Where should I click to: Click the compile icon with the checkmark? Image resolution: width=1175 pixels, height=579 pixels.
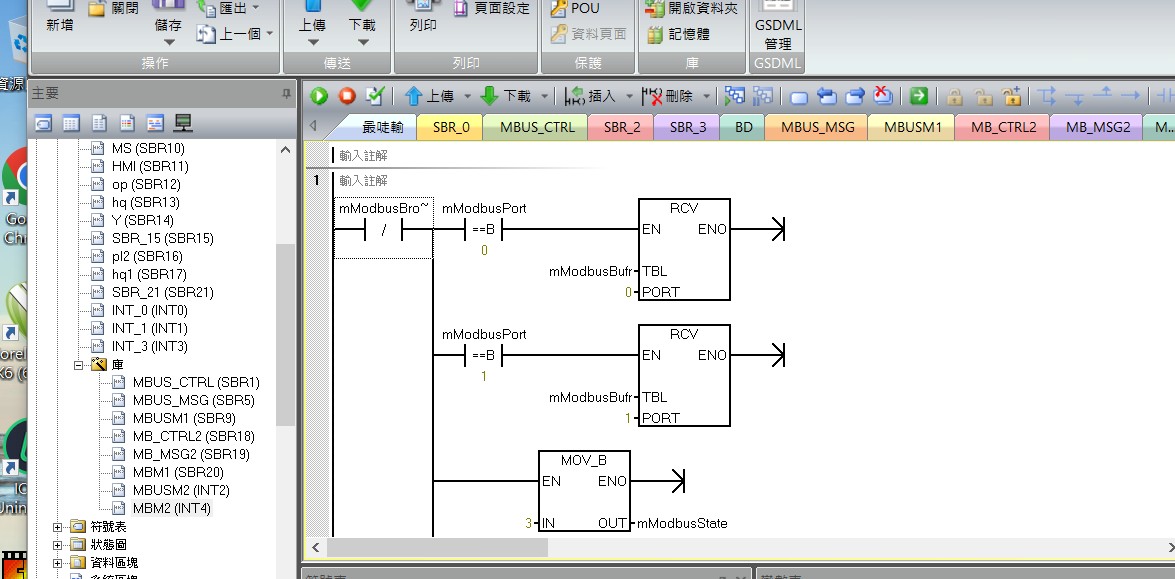coord(375,96)
